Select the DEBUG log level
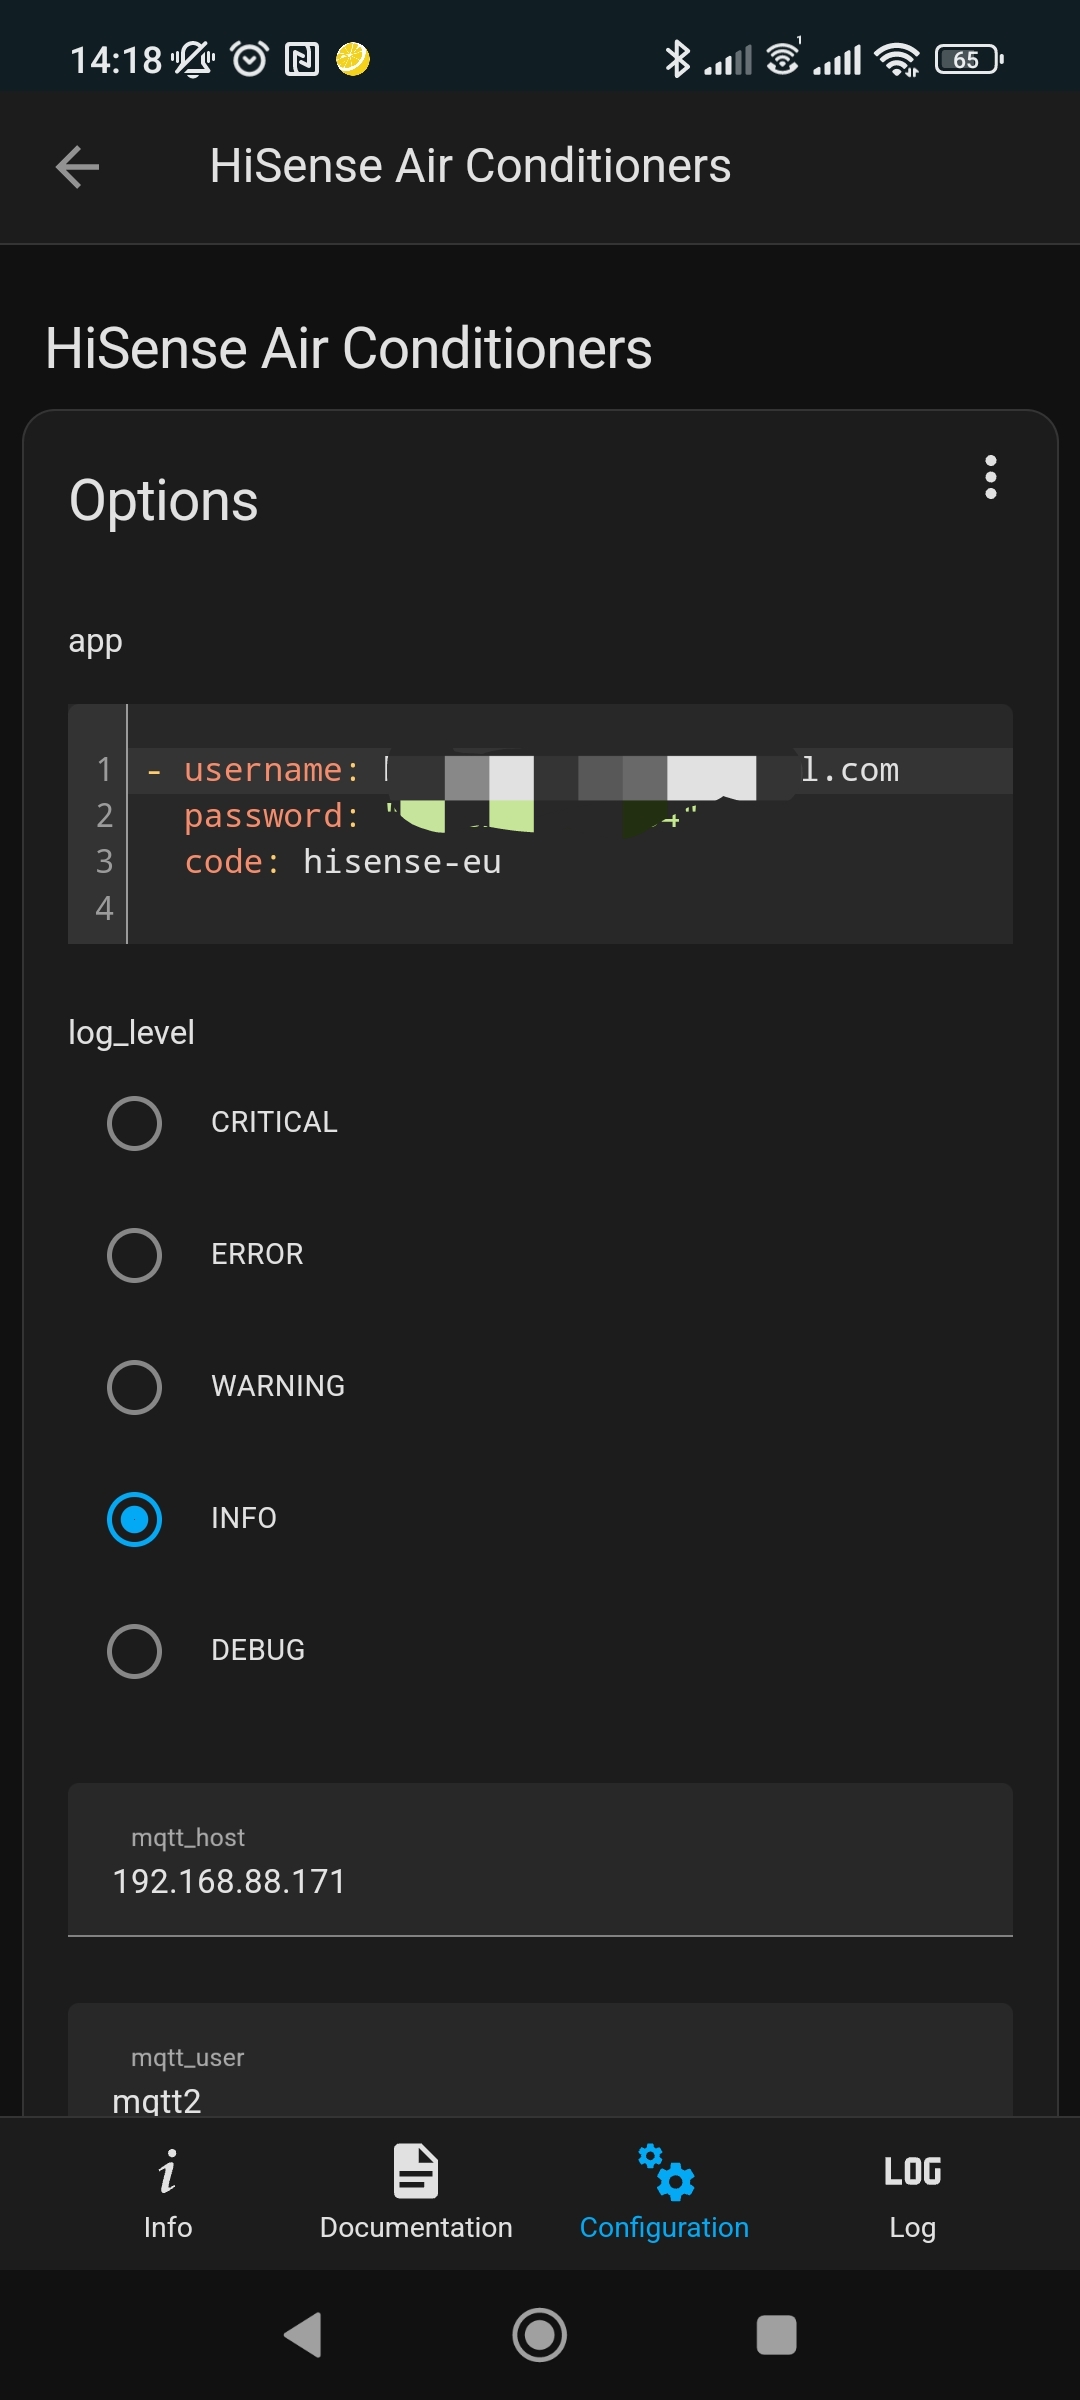Viewport: 1080px width, 2400px height. (x=135, y=1651)
